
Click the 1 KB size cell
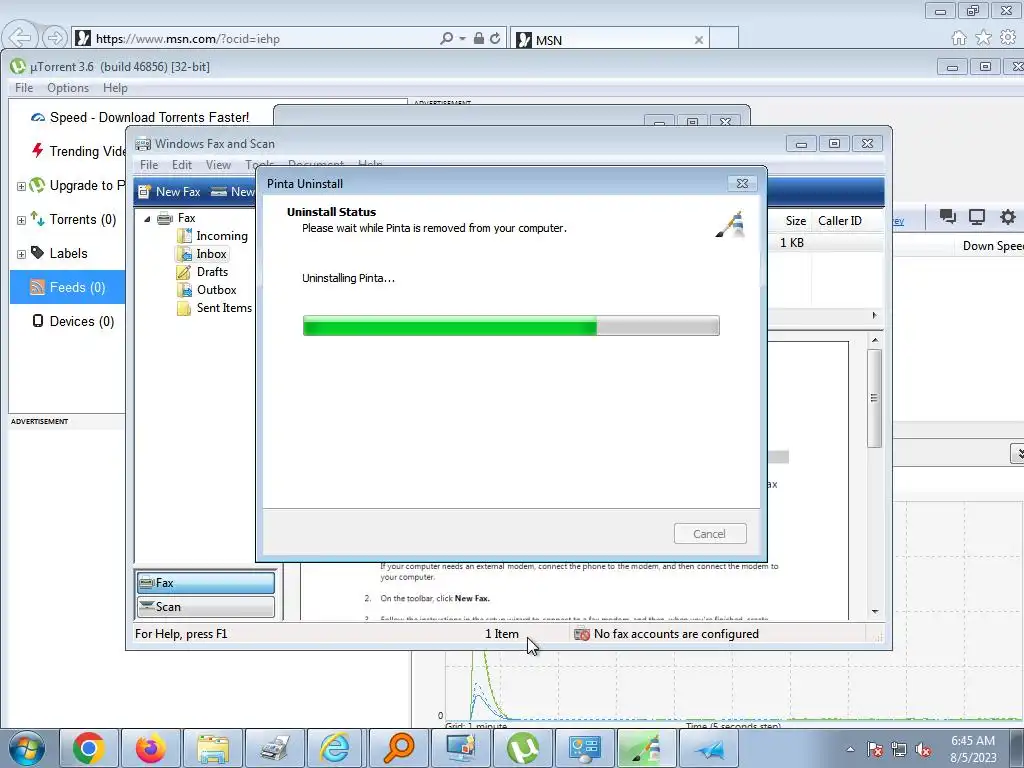pyautogui.click(x=792, y=243)
